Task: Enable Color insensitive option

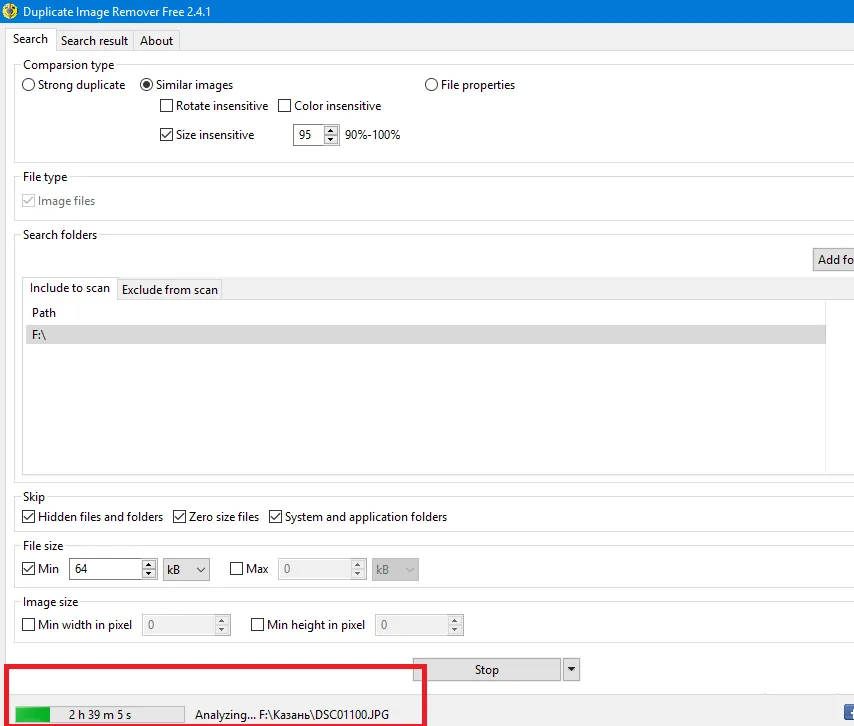Action: coord(285,106)
